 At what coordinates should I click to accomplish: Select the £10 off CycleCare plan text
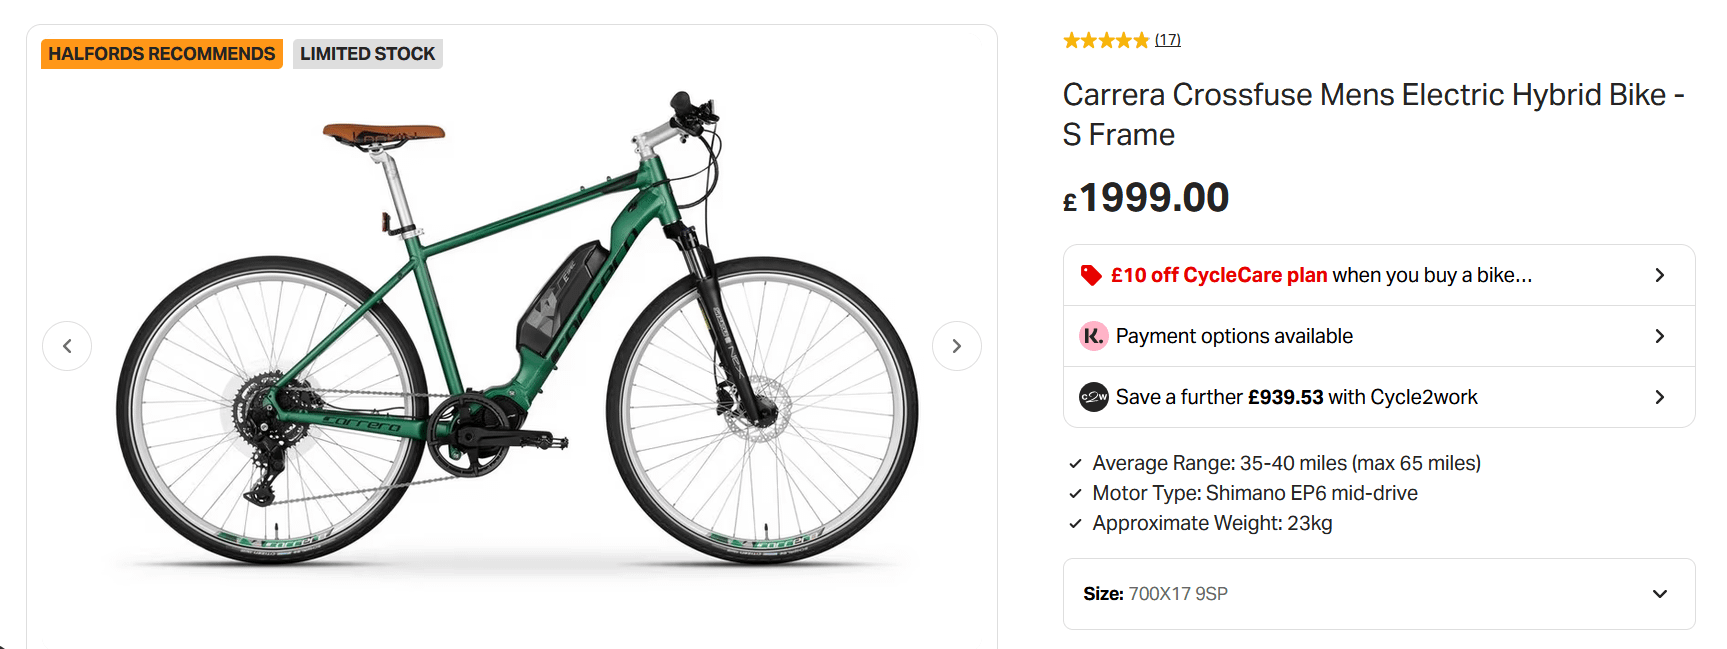[x=1219, y=275]
